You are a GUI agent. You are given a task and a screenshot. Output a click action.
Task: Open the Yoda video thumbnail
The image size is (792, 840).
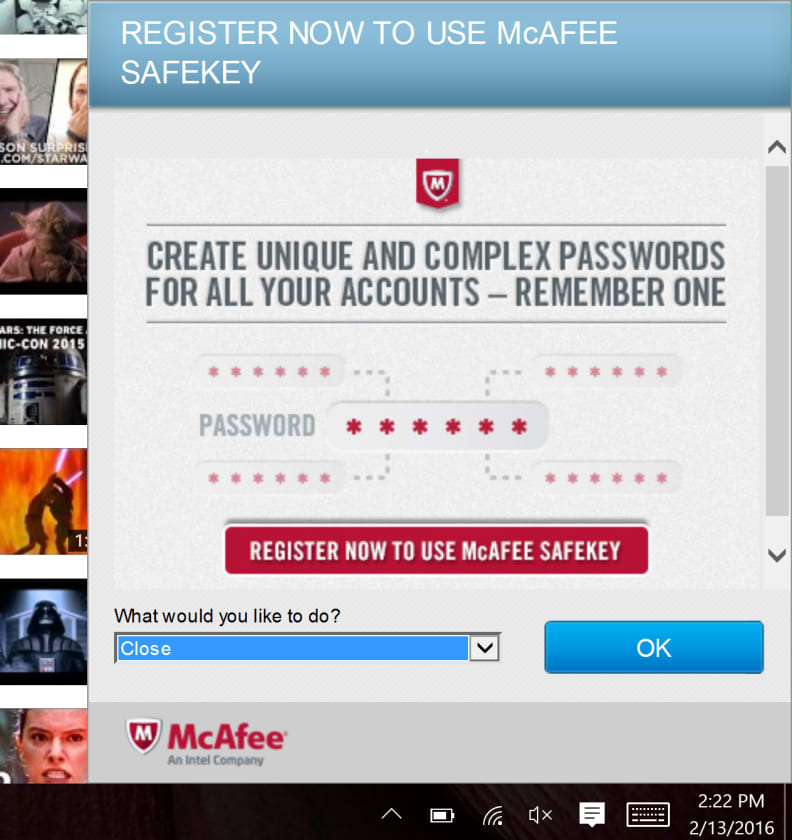(43, 241)
